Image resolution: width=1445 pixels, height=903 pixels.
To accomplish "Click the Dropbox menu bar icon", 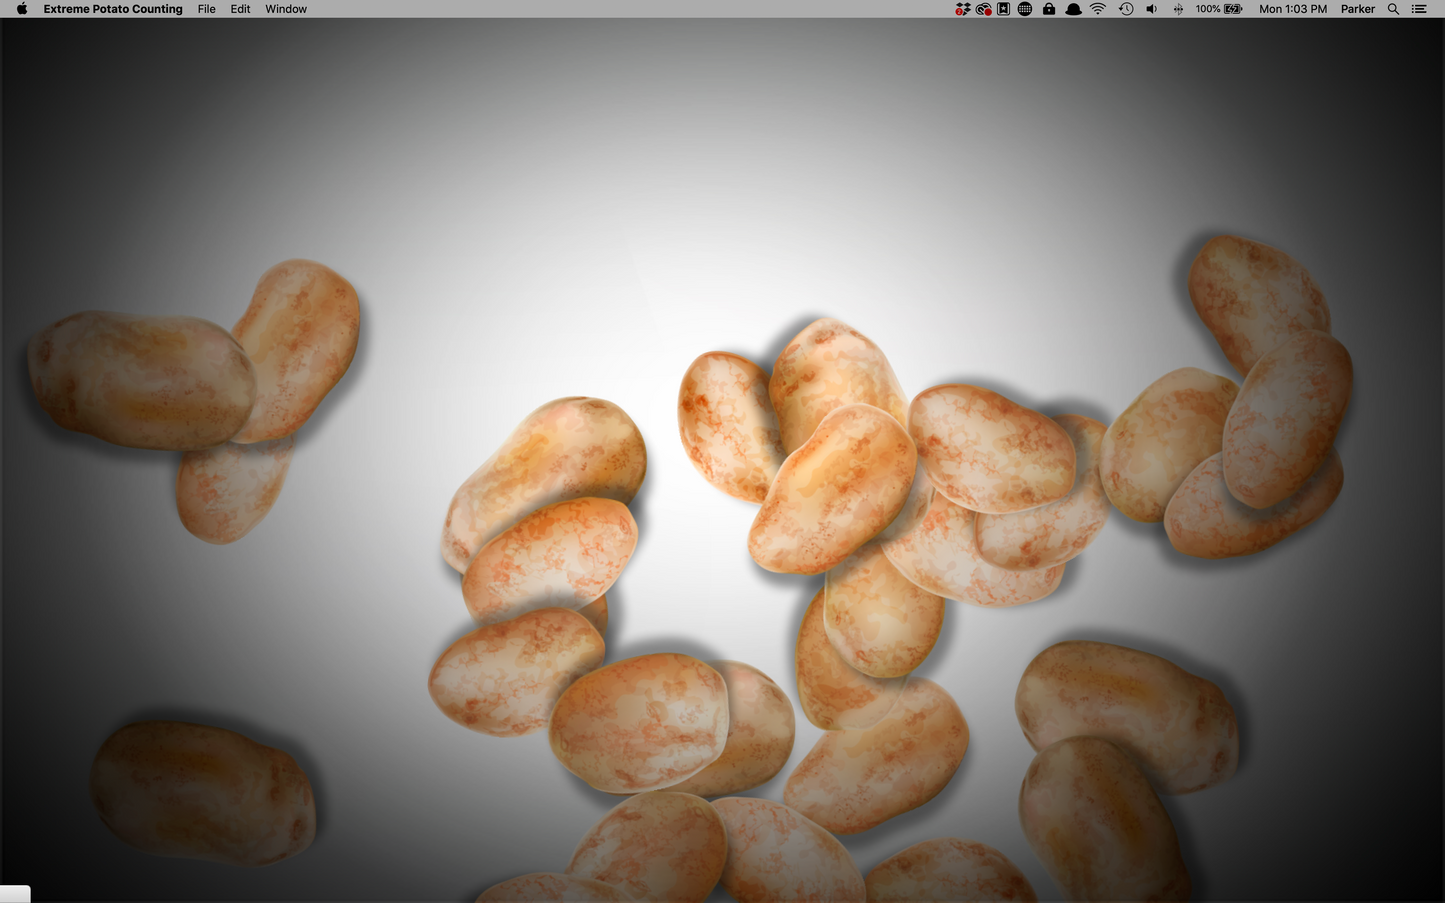I will 962,9.
